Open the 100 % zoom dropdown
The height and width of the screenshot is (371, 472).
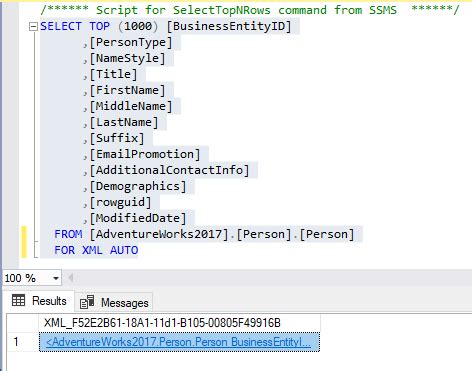[56, 278]
